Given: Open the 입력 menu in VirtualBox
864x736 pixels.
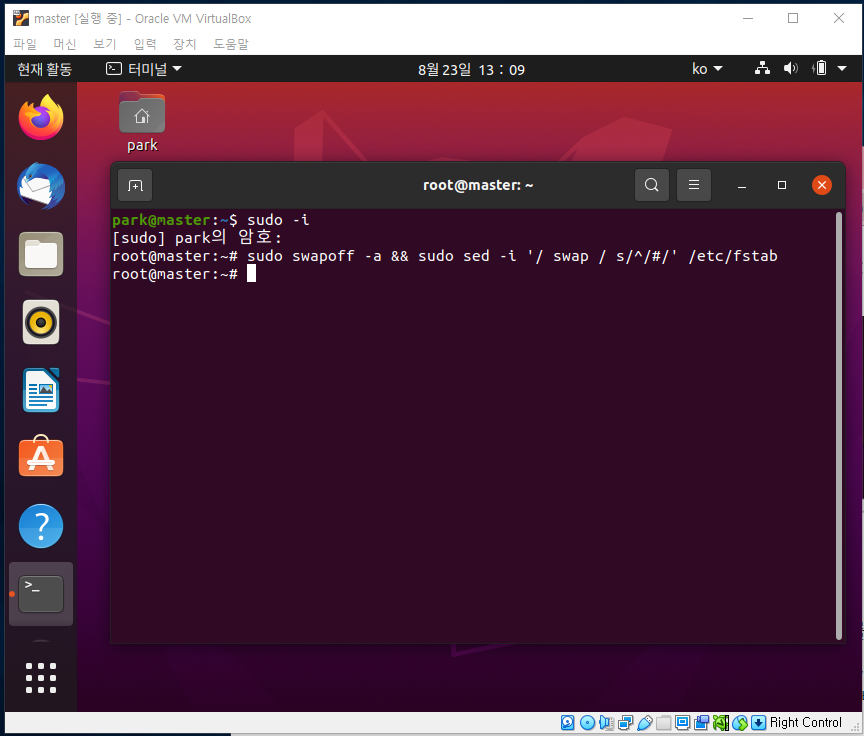Looking at the screenshot, I should (145, 44).
